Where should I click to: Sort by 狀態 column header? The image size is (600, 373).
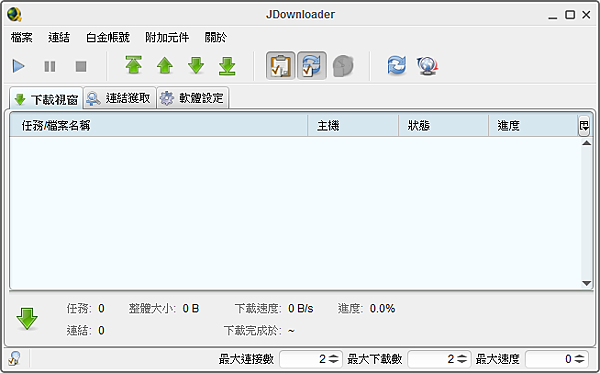coord(443,125)
